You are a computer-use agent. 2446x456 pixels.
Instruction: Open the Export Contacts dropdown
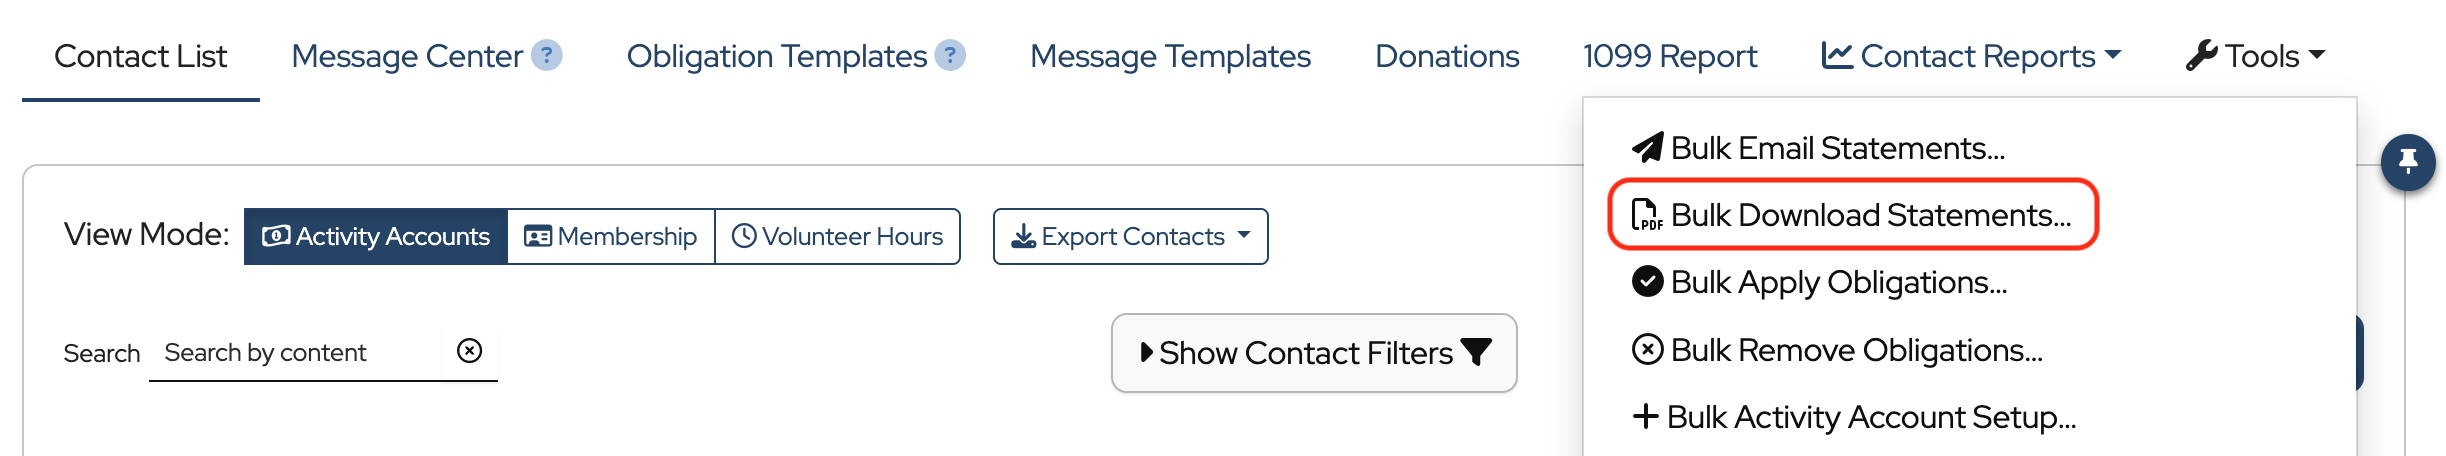1130,236
